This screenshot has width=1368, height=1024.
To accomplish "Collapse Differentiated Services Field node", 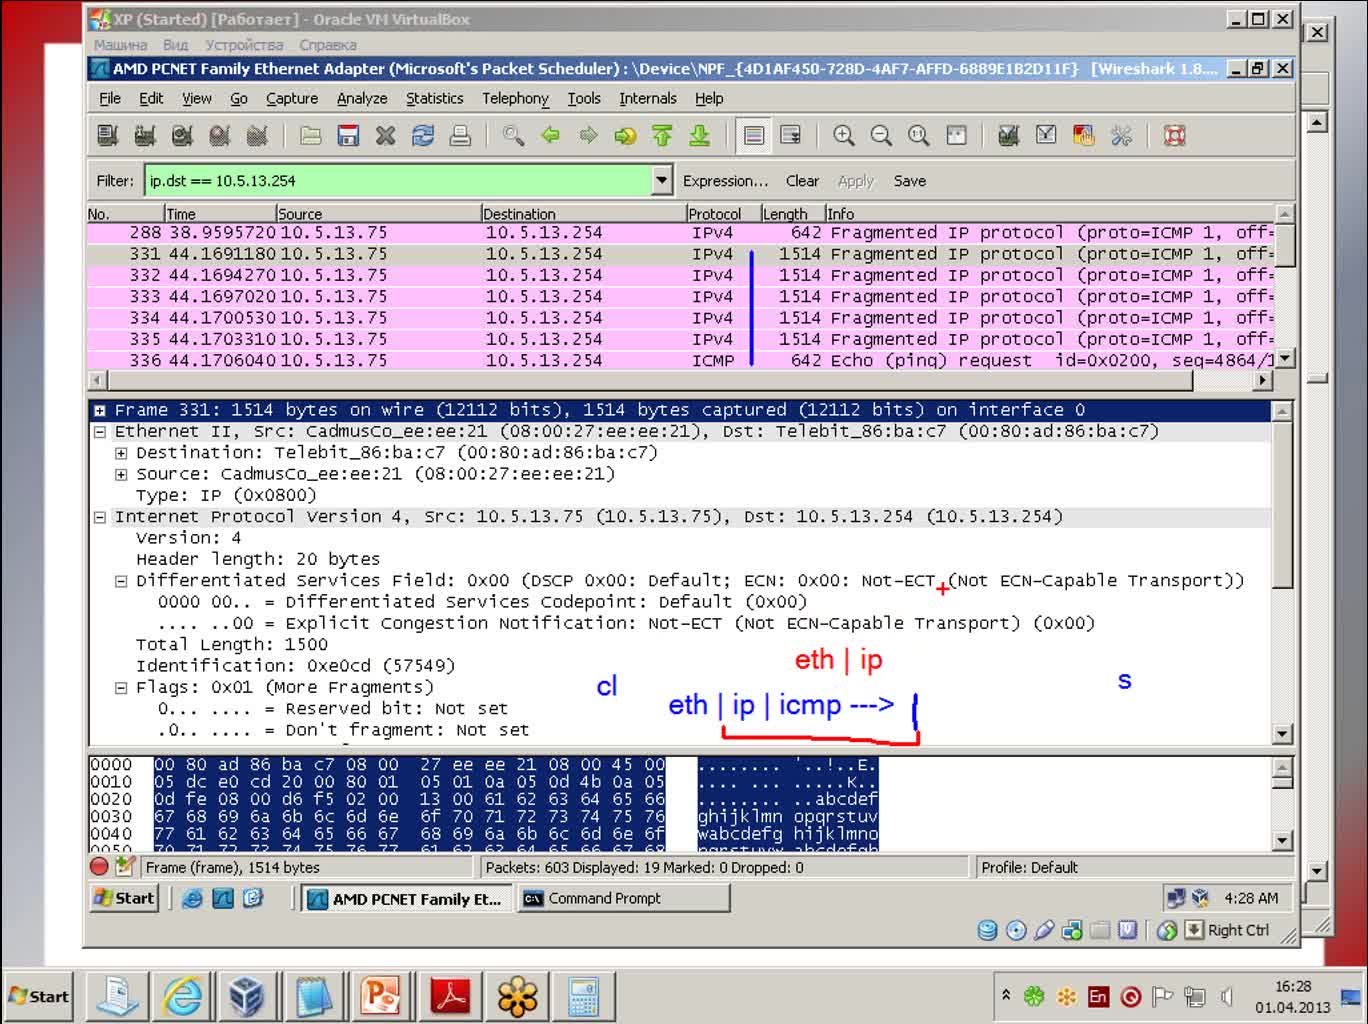I will click(x=121, y=581).
